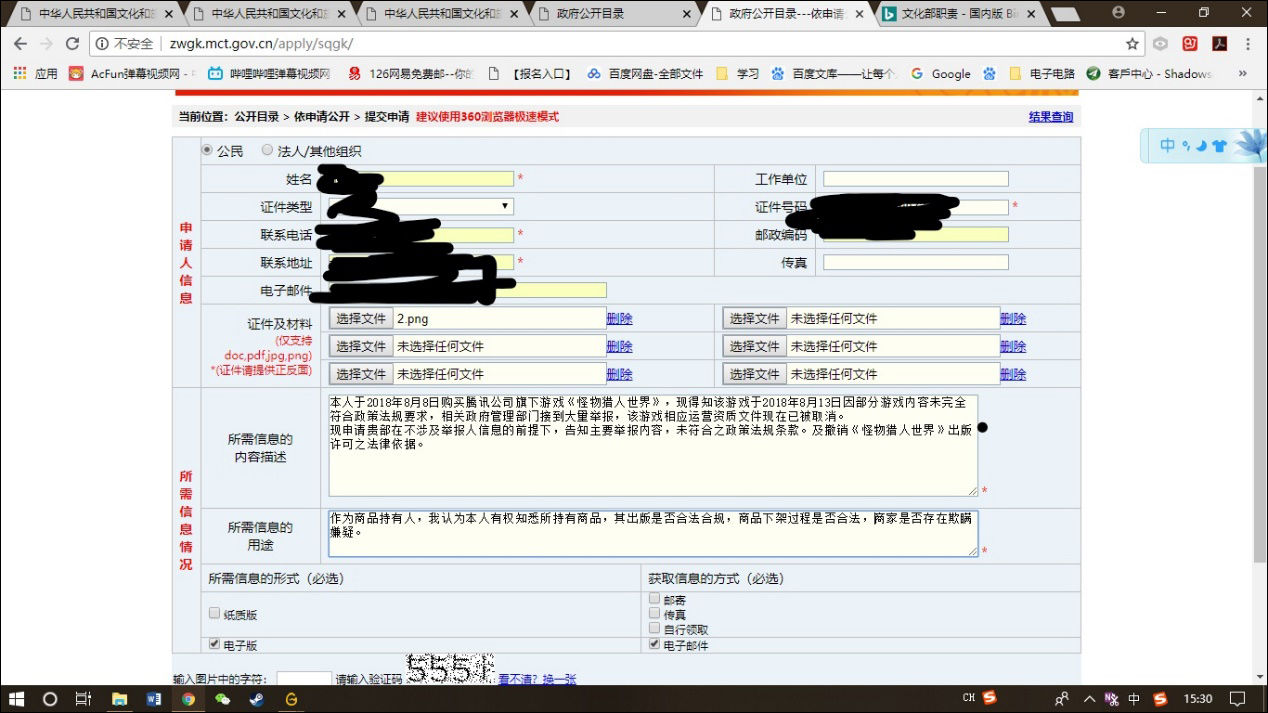Check the 邮寄 delivery checkbox
Viewport: 1268px width, 713px height.
(x=654, y=598)
